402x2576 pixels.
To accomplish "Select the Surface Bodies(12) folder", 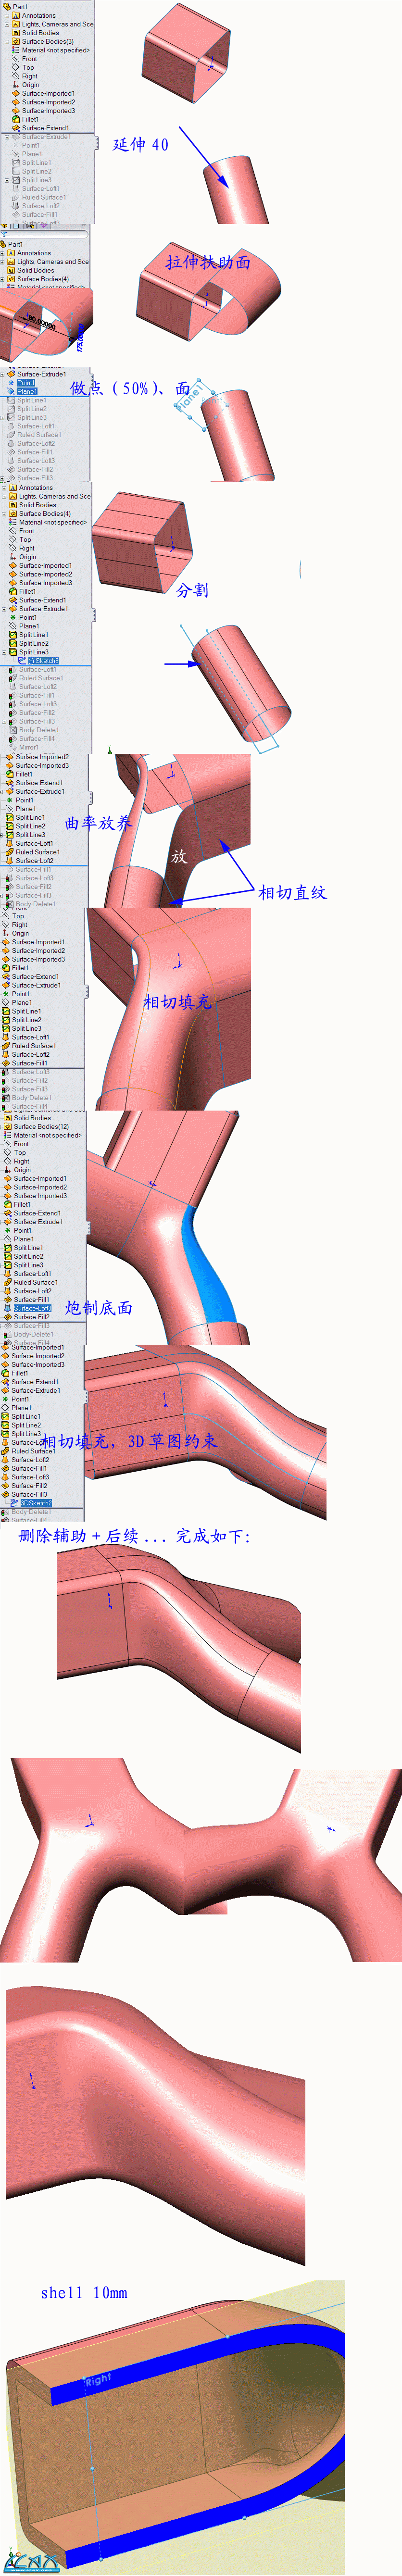I will [x=41, y=1126].
